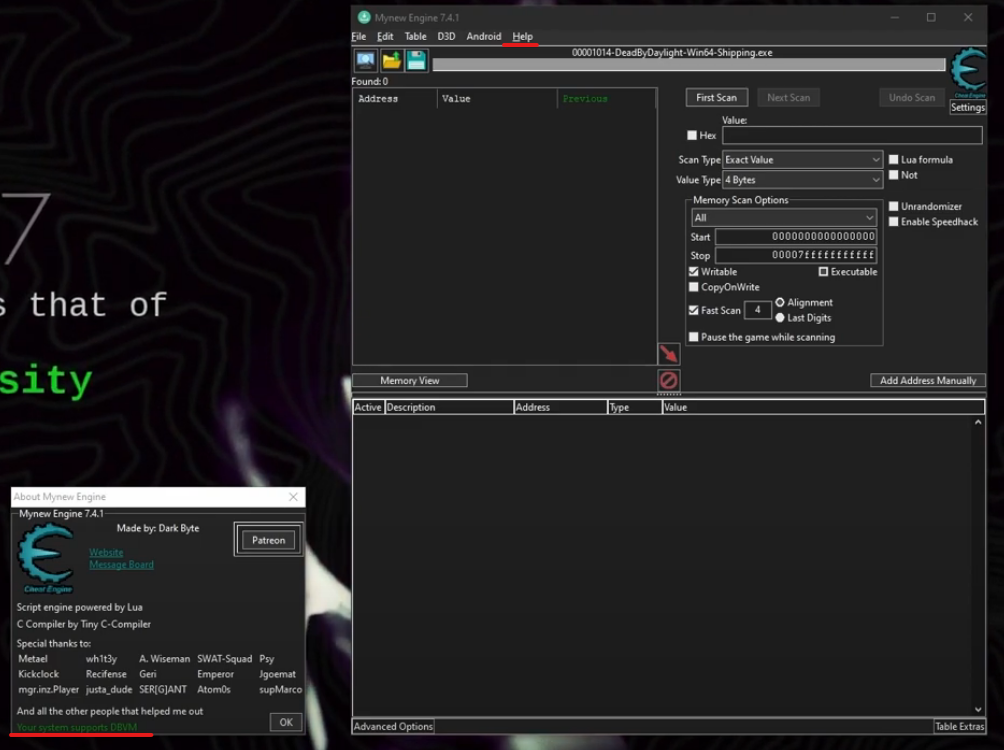Toggle the Executable checkbox
1004x750 pixels.
point(823,272)
